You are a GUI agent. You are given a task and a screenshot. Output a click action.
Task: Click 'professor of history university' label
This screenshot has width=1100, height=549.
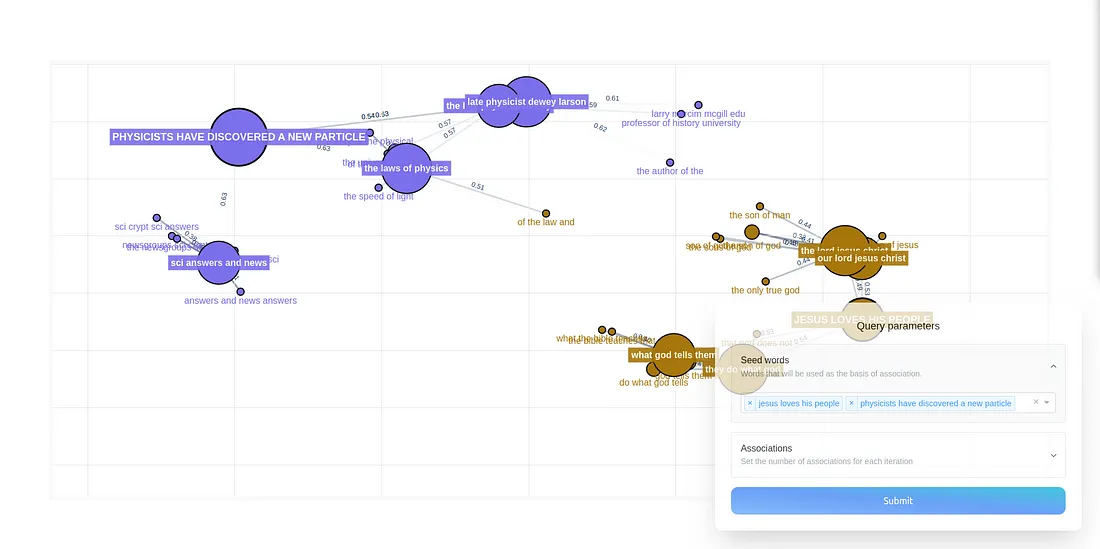pos(680,123)
